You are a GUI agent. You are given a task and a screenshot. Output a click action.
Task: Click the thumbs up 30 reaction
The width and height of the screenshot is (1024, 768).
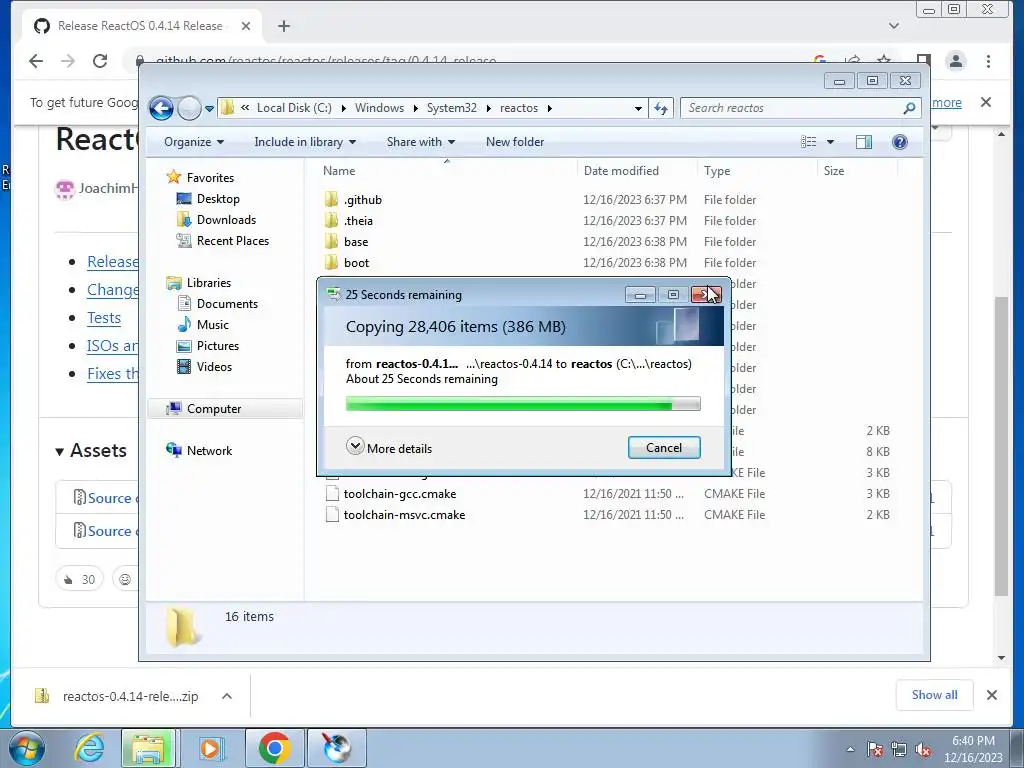click(x=80, y=579)
